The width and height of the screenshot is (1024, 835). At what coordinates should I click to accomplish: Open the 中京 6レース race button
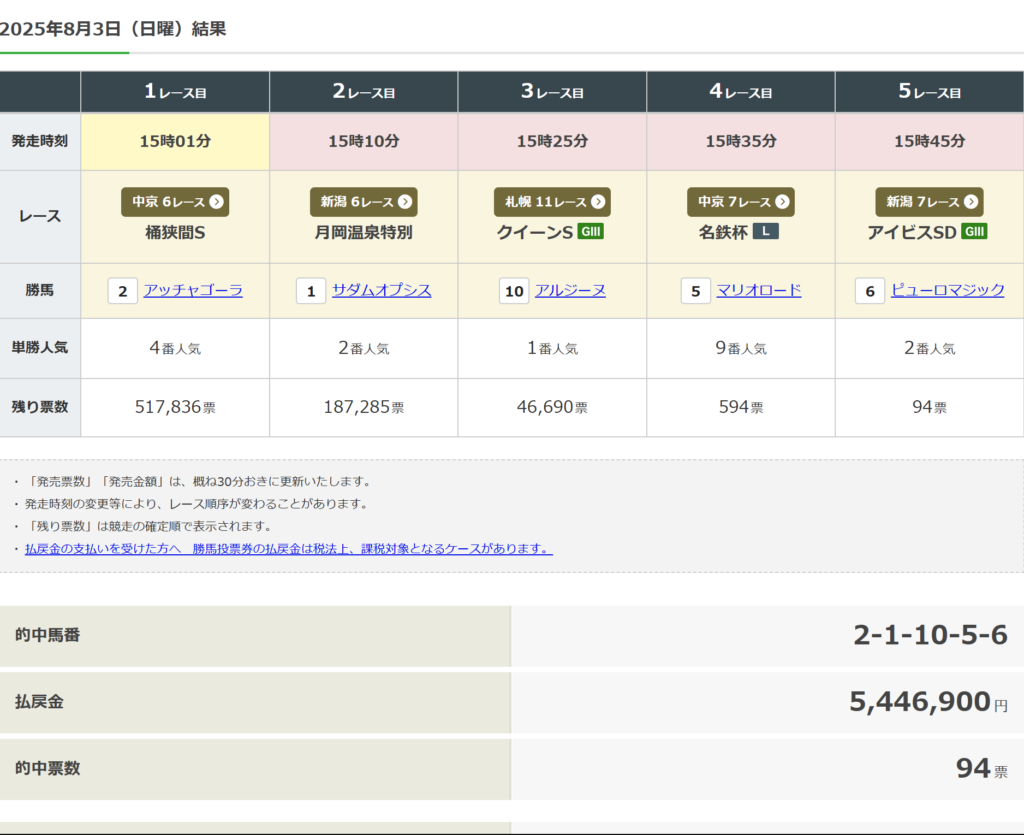[175, 202]
